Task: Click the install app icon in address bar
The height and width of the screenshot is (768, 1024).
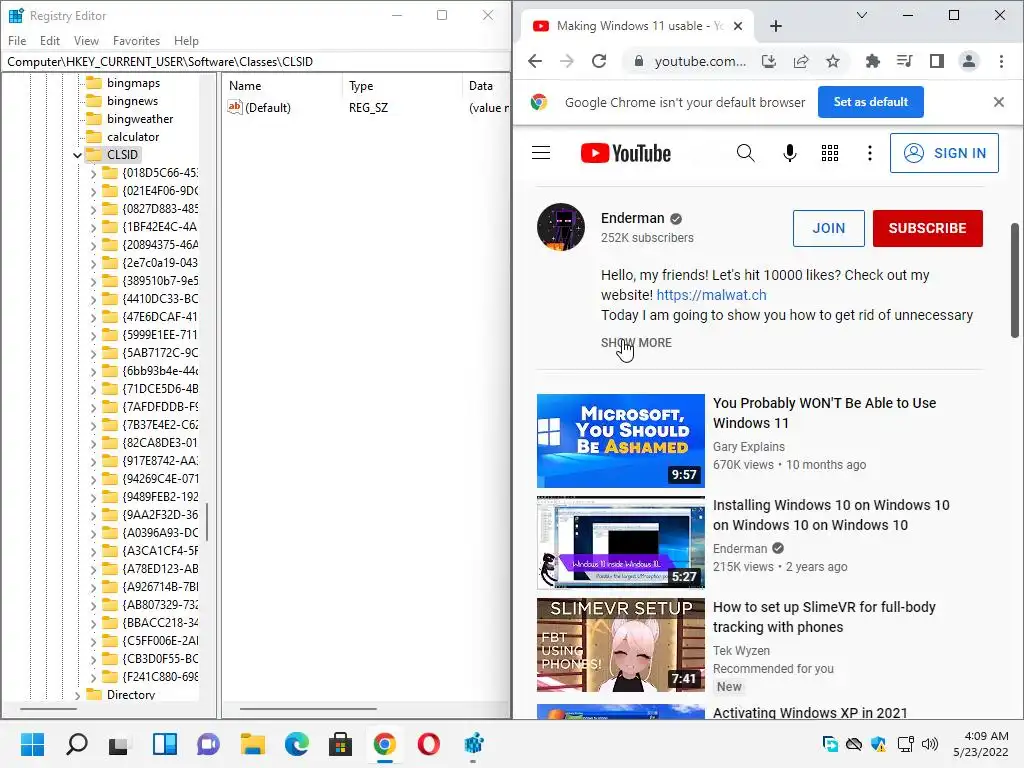Action: pos(769,61)
